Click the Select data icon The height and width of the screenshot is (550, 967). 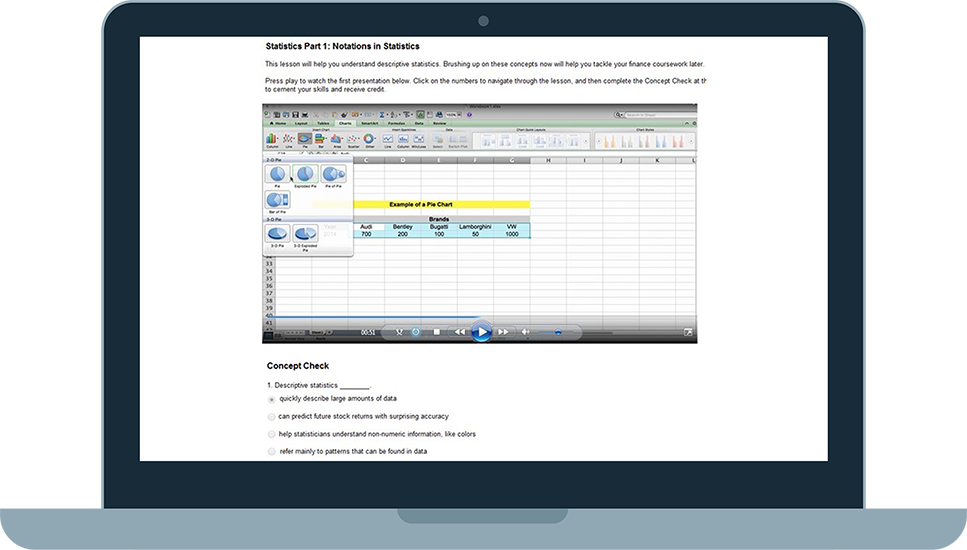point(438,140)
